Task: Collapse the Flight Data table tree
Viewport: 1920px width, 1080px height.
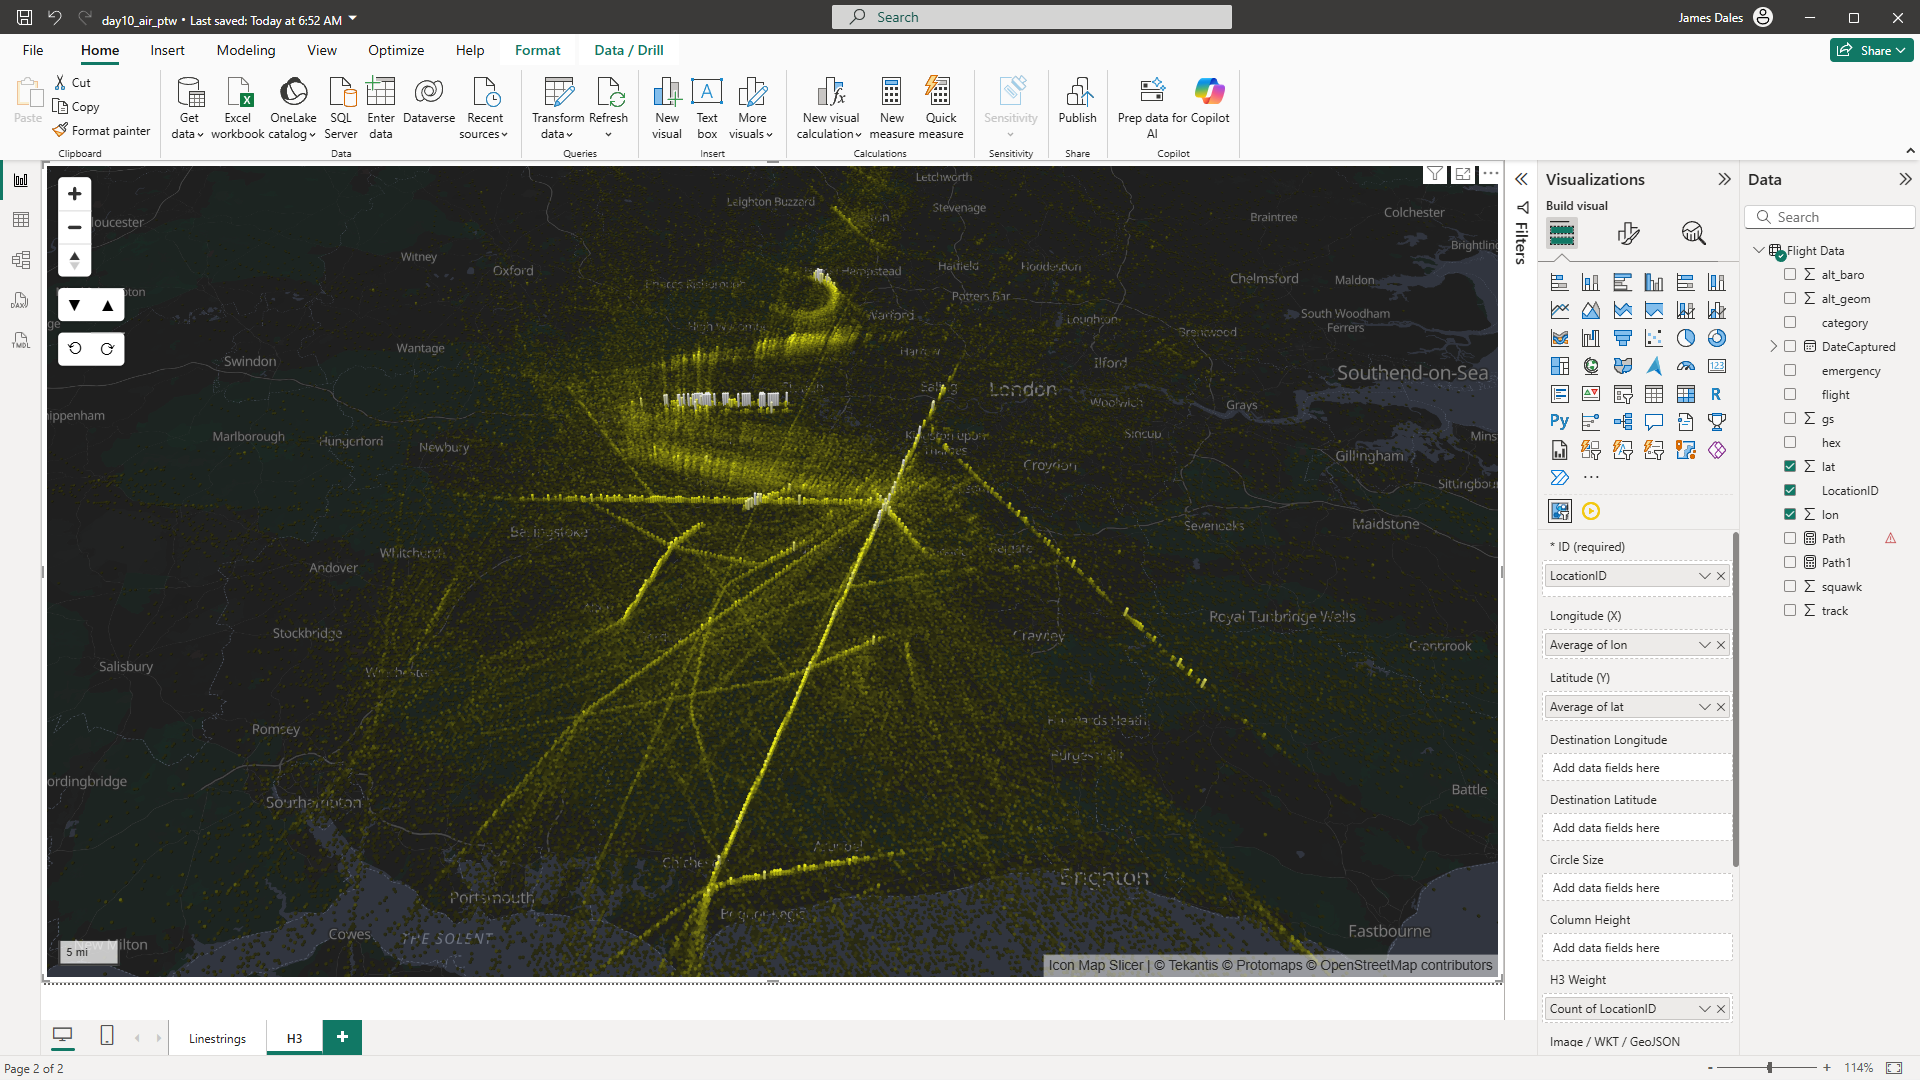Action: click(1759, 251)
